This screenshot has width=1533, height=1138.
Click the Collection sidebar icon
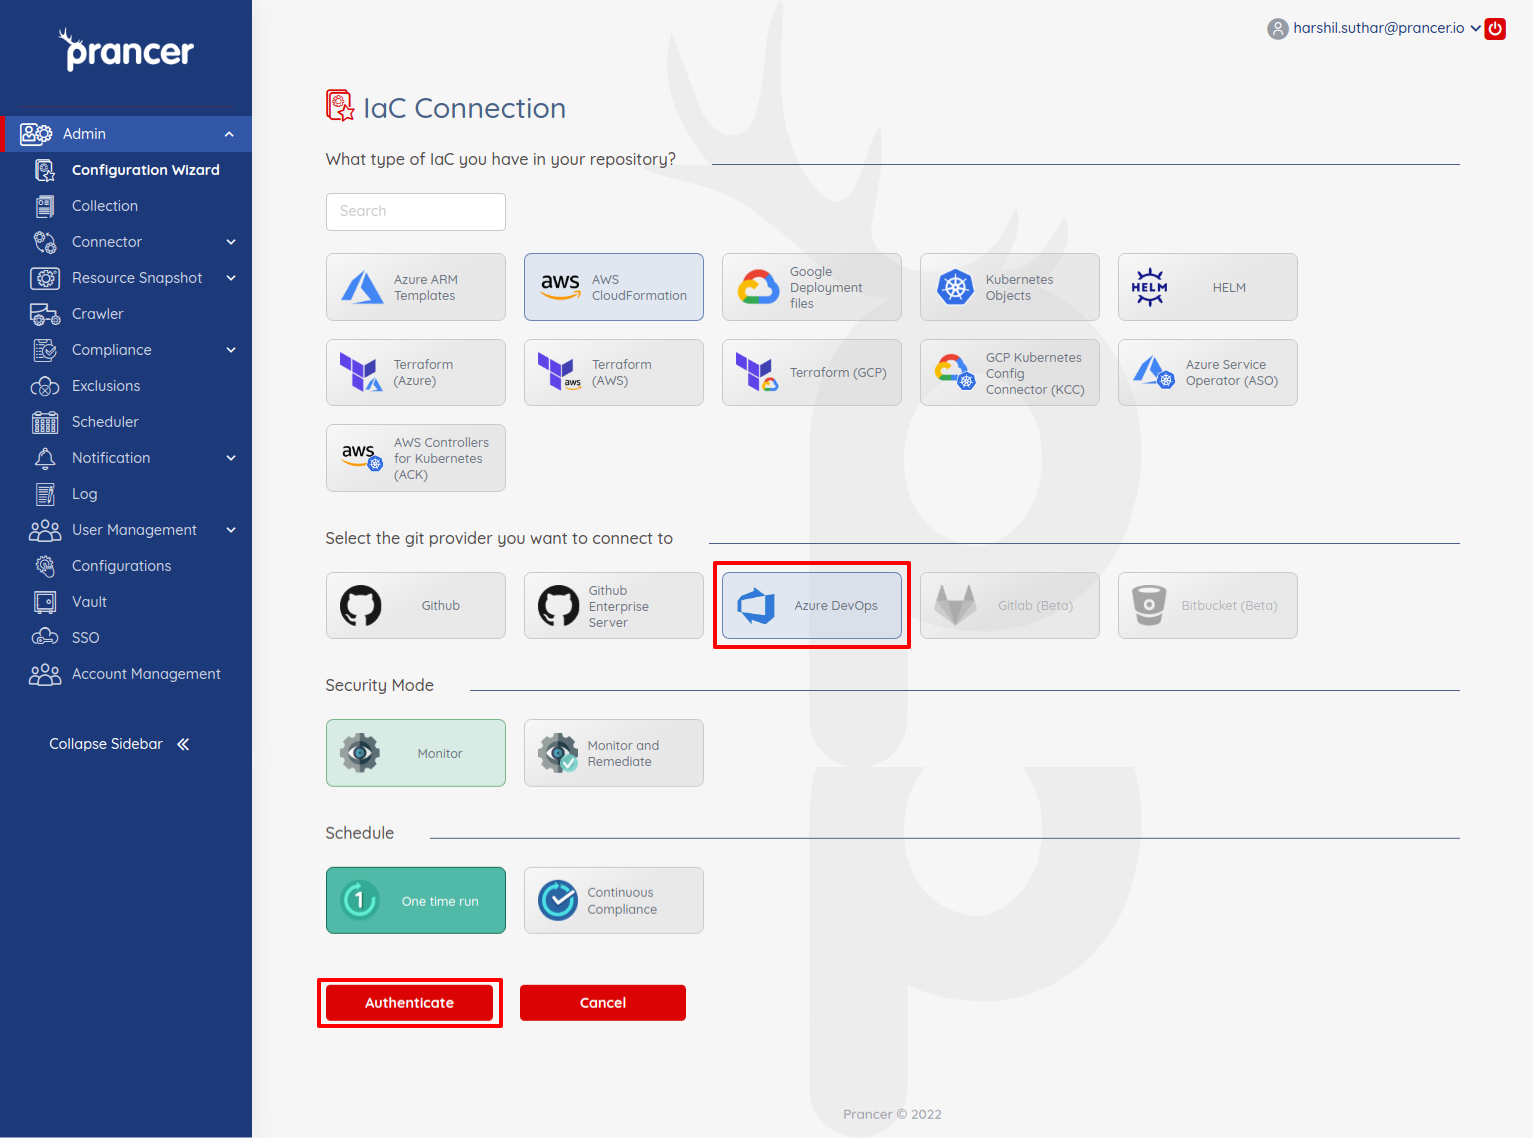[45, 206]
